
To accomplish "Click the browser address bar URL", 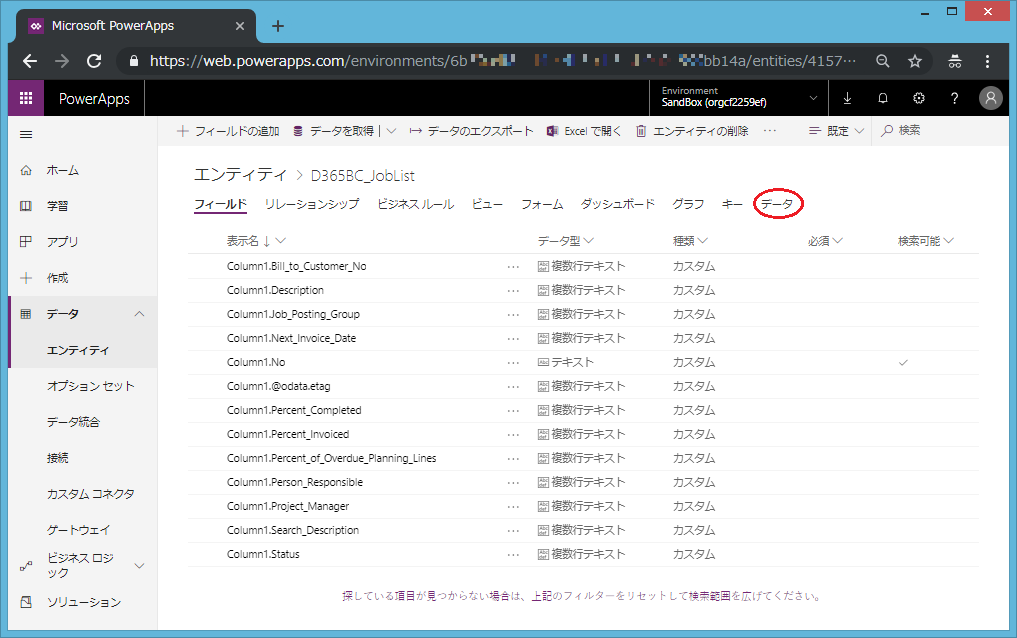I will pos(503,61).
